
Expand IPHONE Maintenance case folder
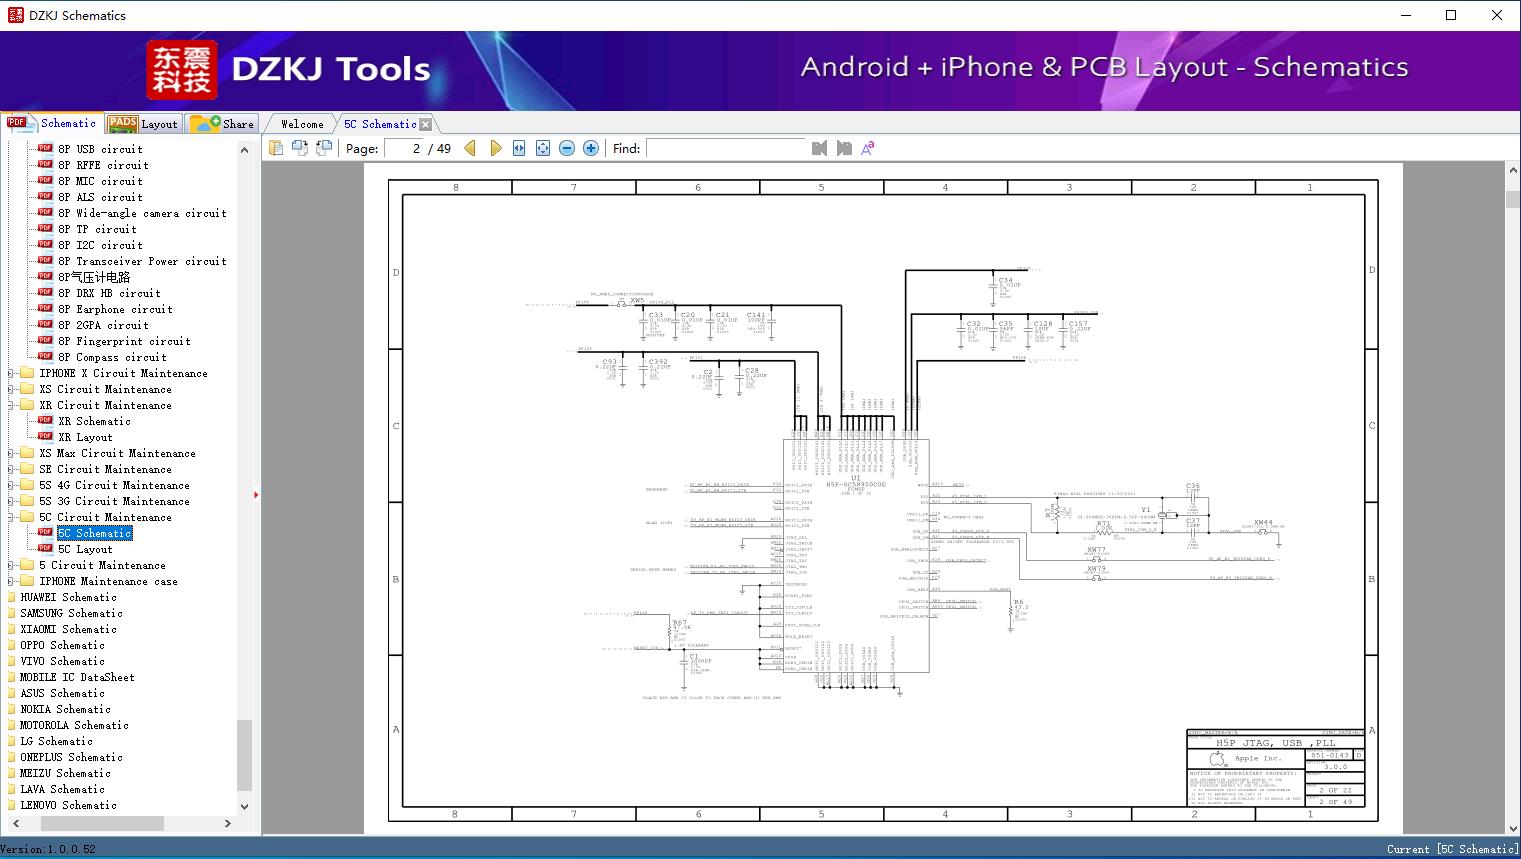tap(11, 581)
